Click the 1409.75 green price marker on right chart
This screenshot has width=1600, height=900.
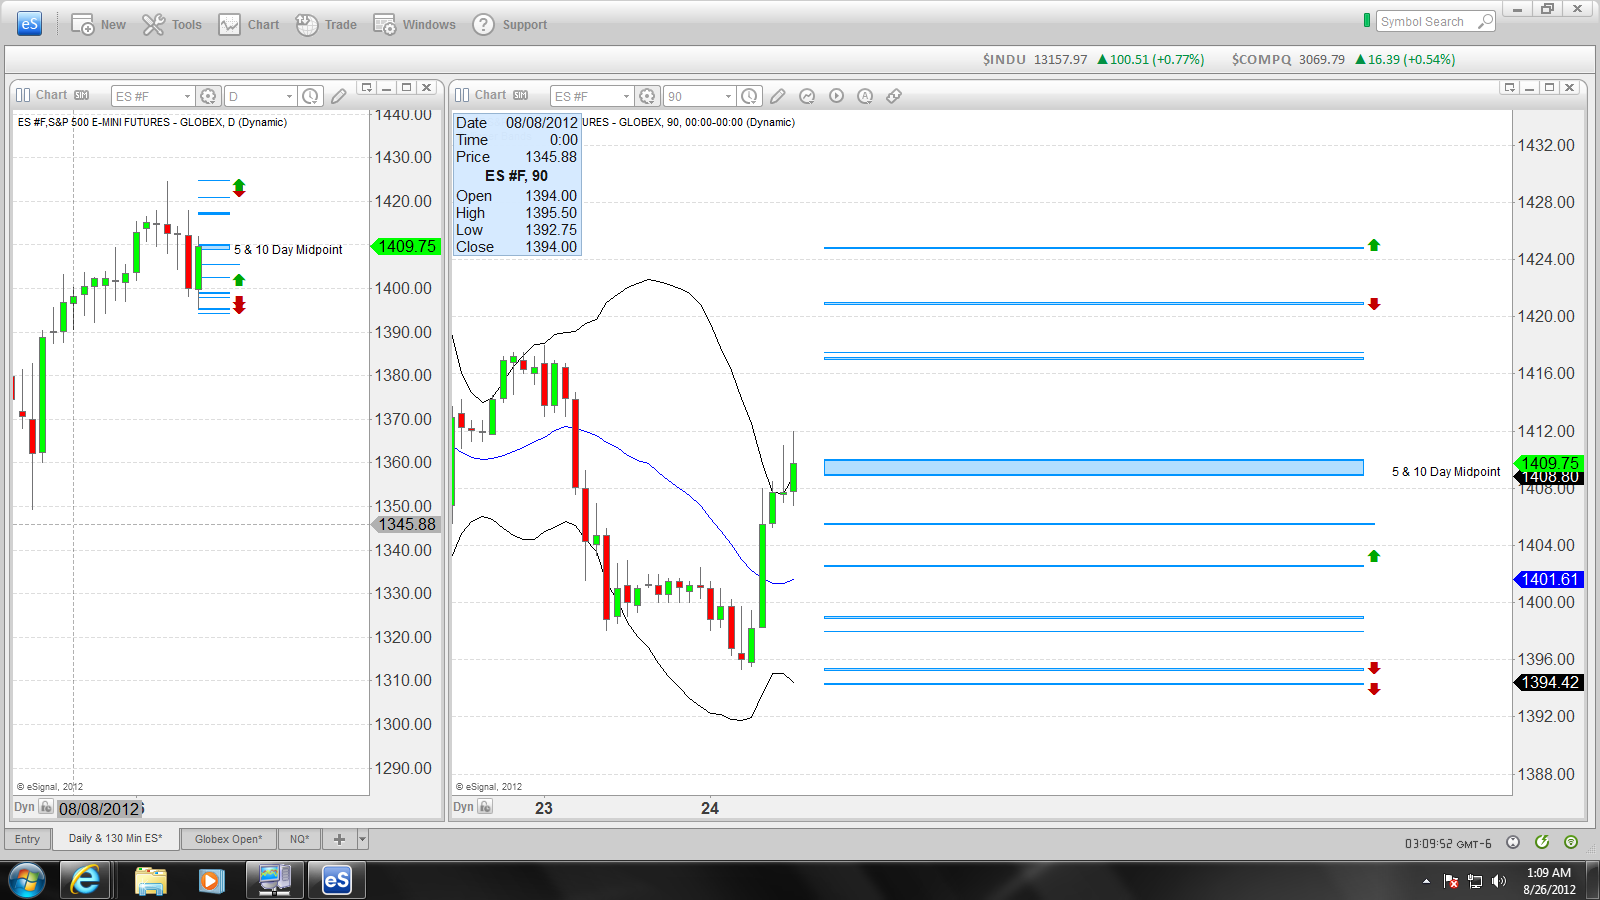tap(1548, 463)
